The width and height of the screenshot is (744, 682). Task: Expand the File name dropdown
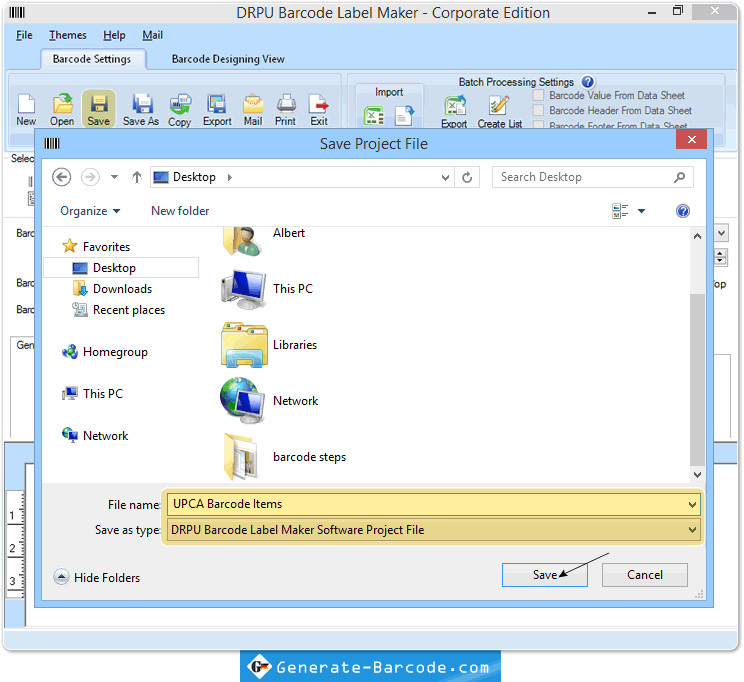coord(692,504)
